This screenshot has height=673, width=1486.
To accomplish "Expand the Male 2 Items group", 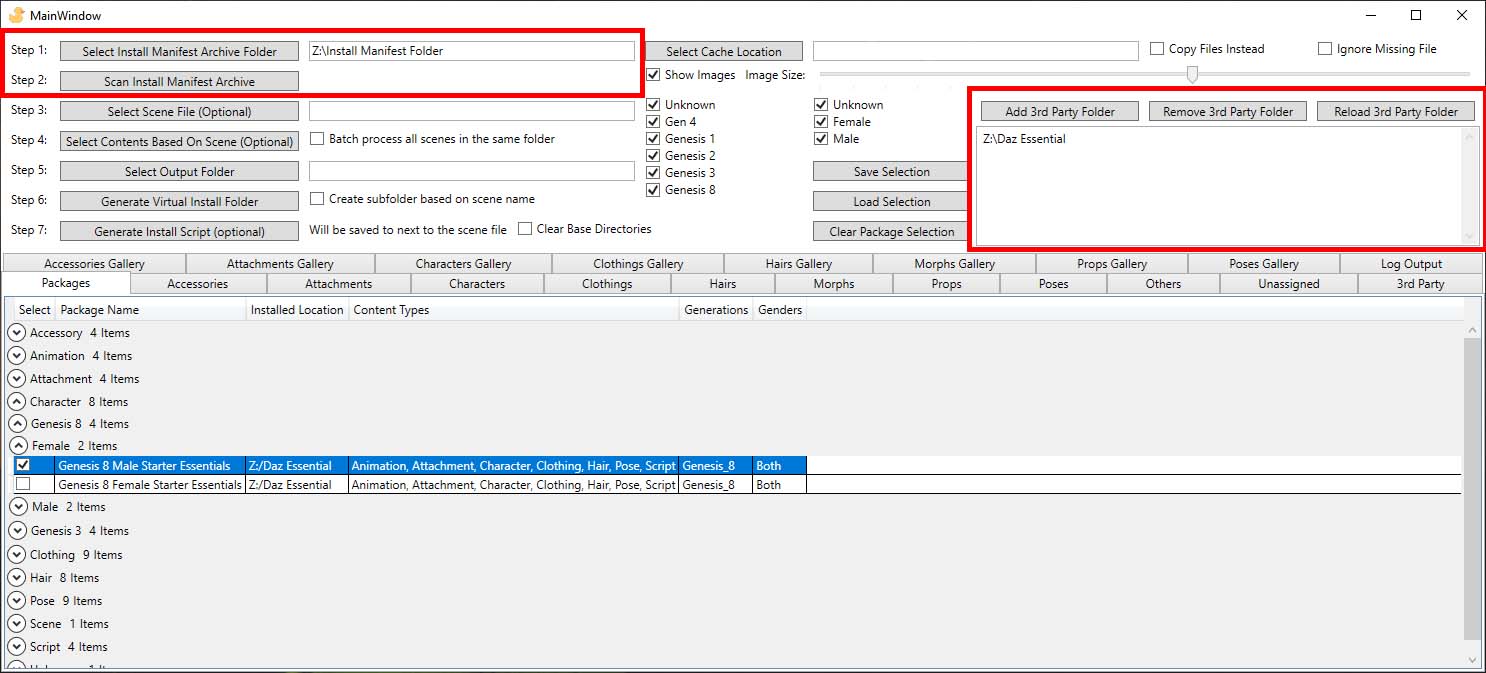I will pos(18,507).
